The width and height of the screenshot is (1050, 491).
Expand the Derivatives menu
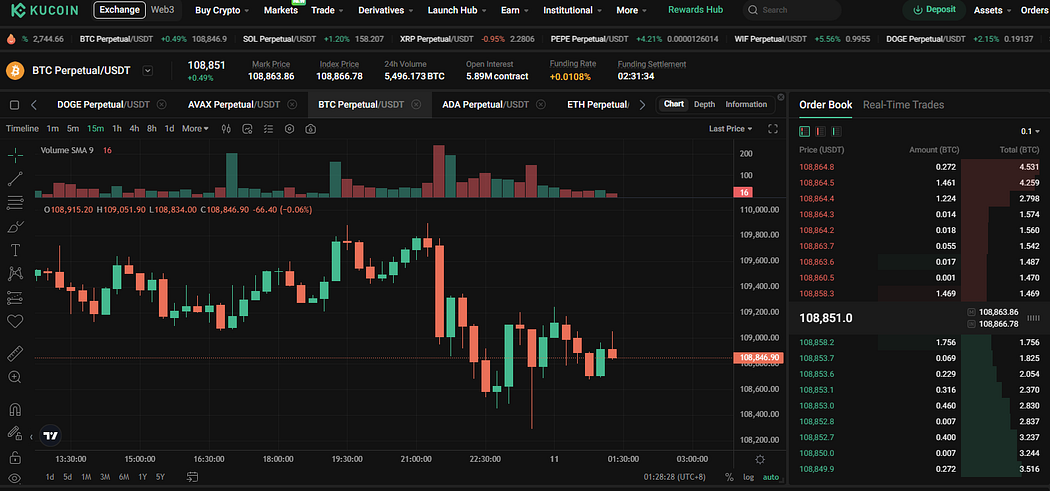click(x=386, y=10)
